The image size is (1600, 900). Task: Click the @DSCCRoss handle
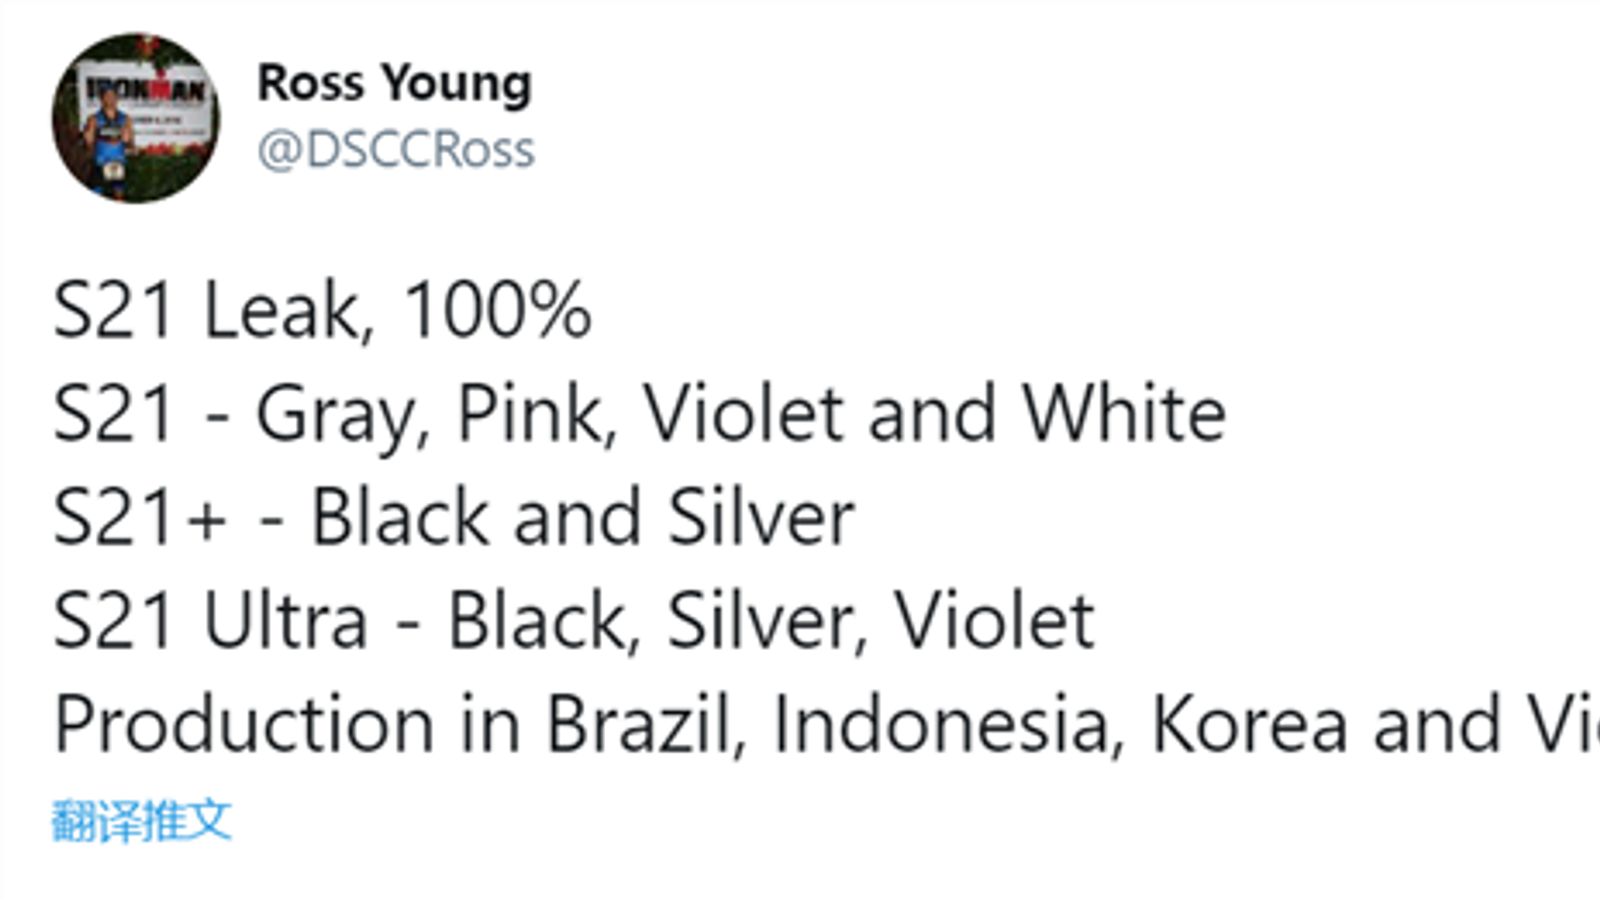(x=396, y=151)
